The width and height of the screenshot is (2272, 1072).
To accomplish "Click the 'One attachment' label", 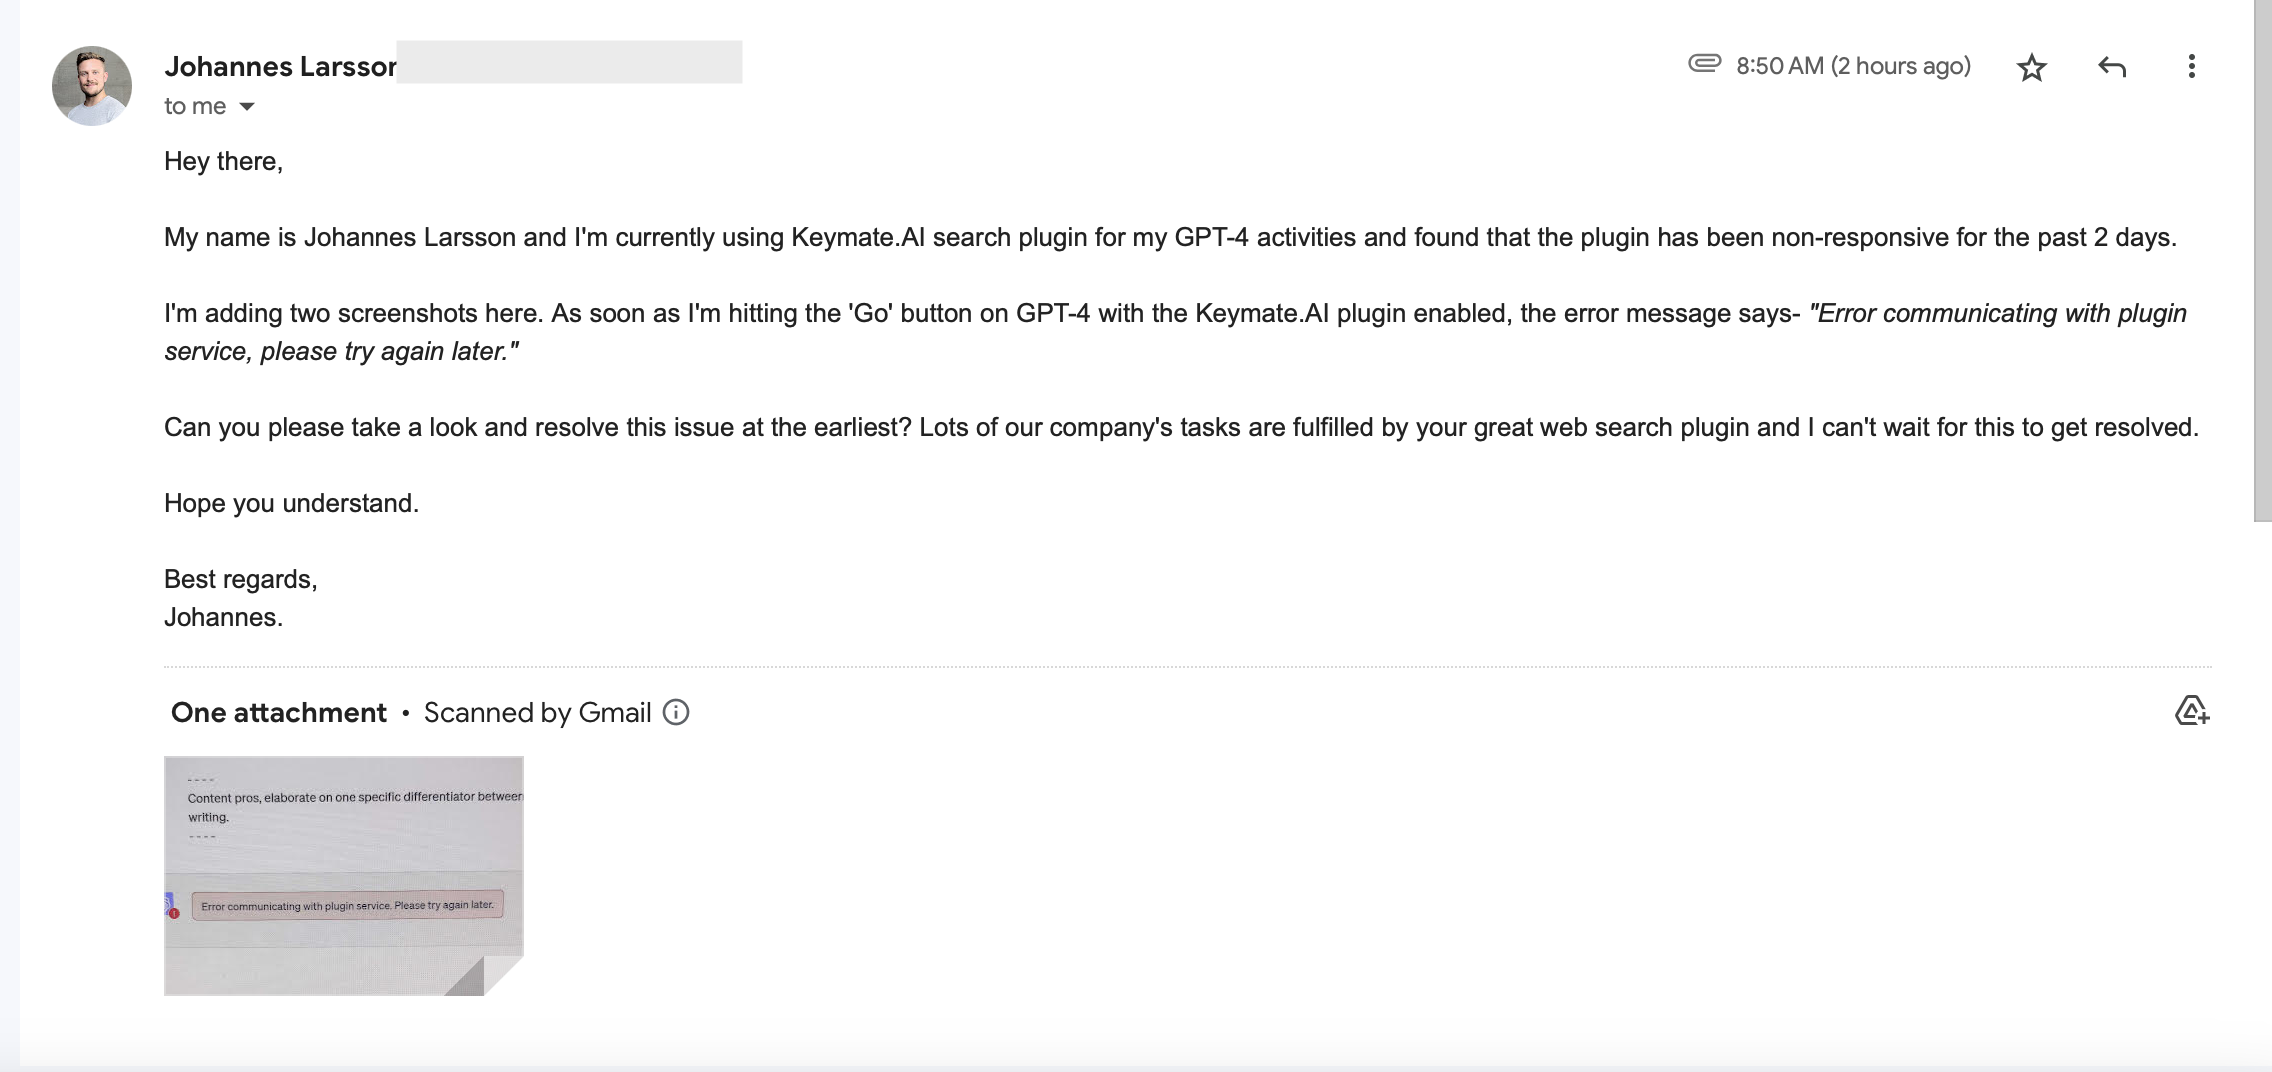I will point(278,712).
